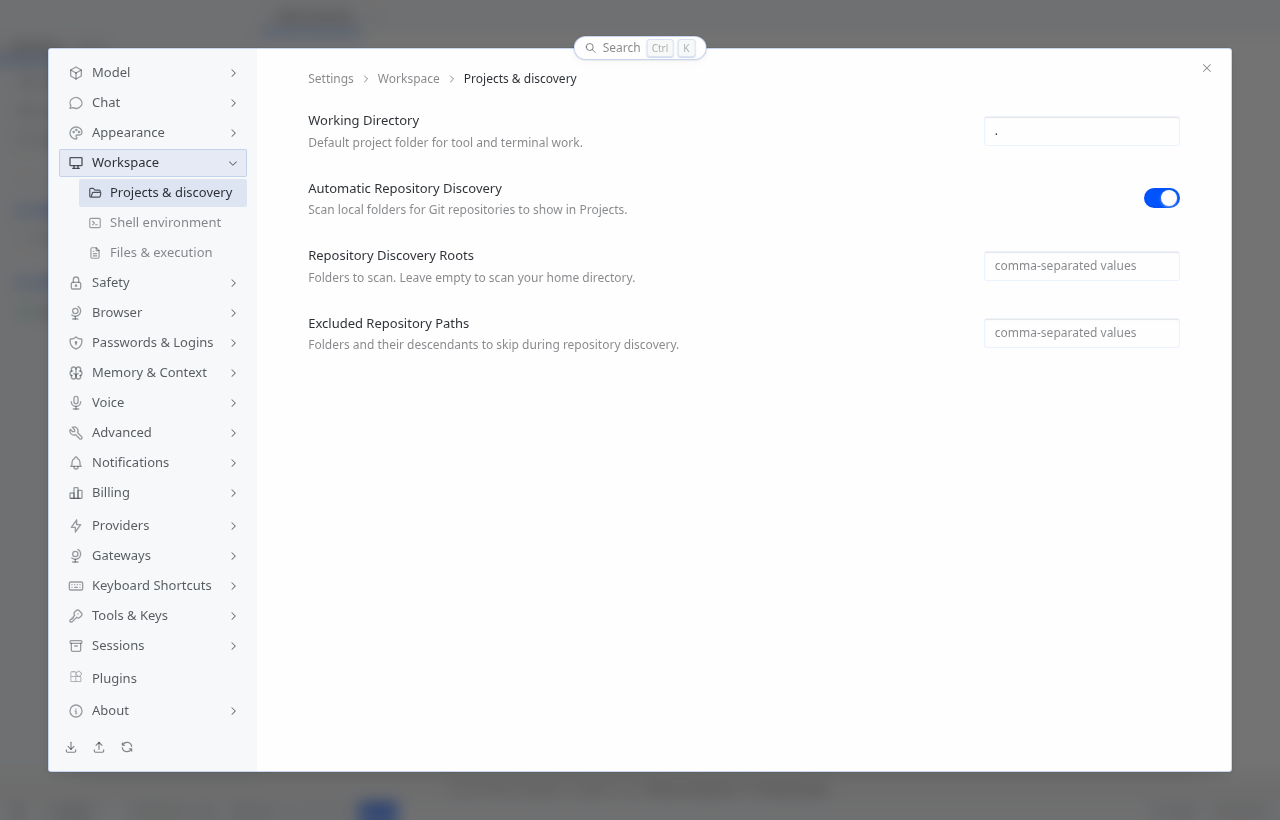This screenshot has width=1280, height=820.
Task: Click the Passwords & Logins shield icon
Action: pos(76,343)
